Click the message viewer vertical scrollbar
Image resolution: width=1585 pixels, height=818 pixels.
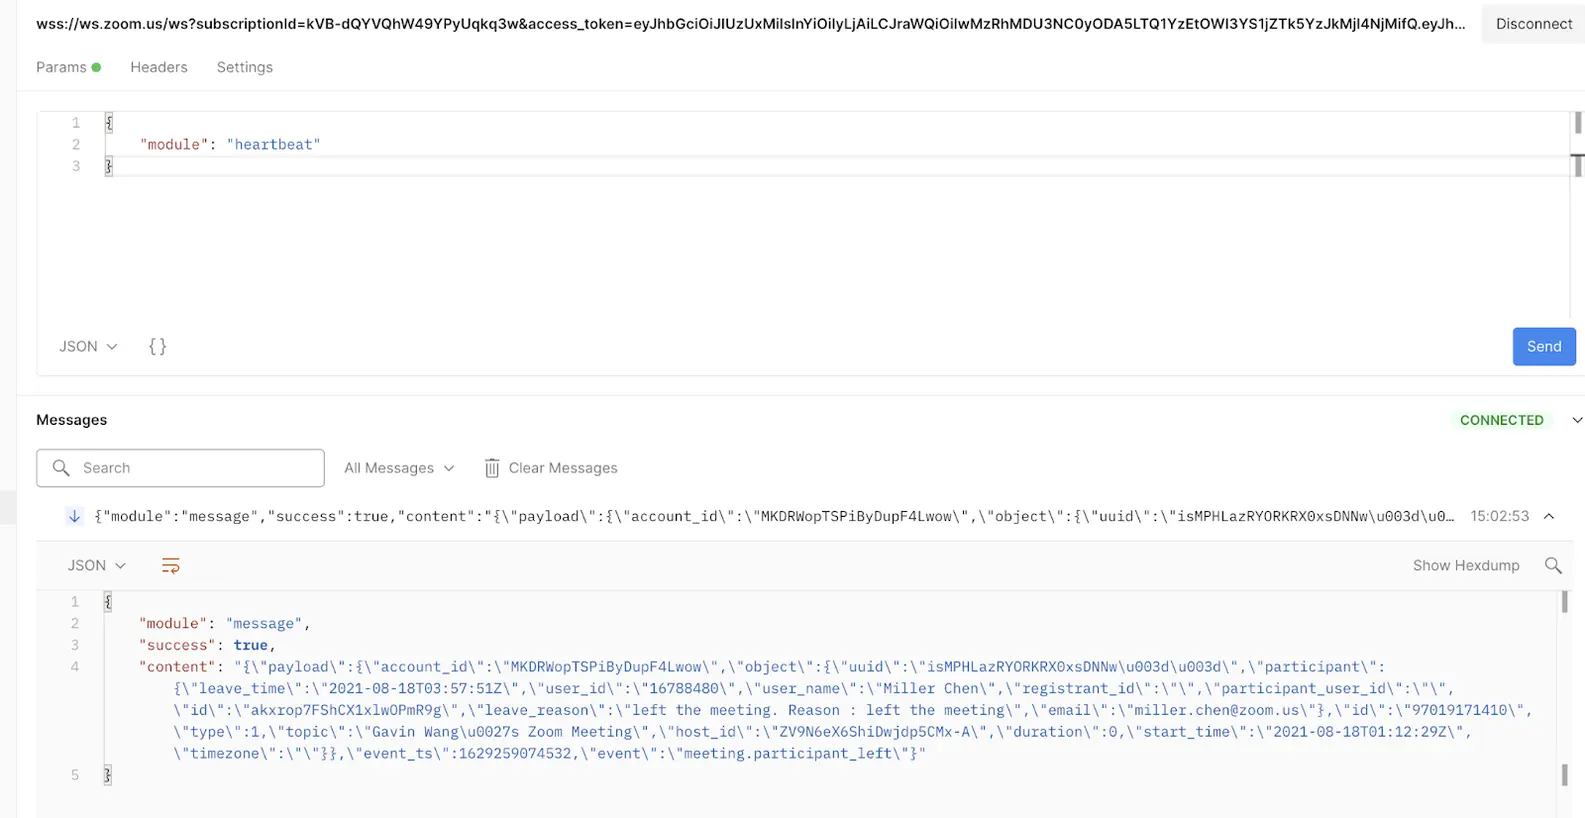[1565, 690]
